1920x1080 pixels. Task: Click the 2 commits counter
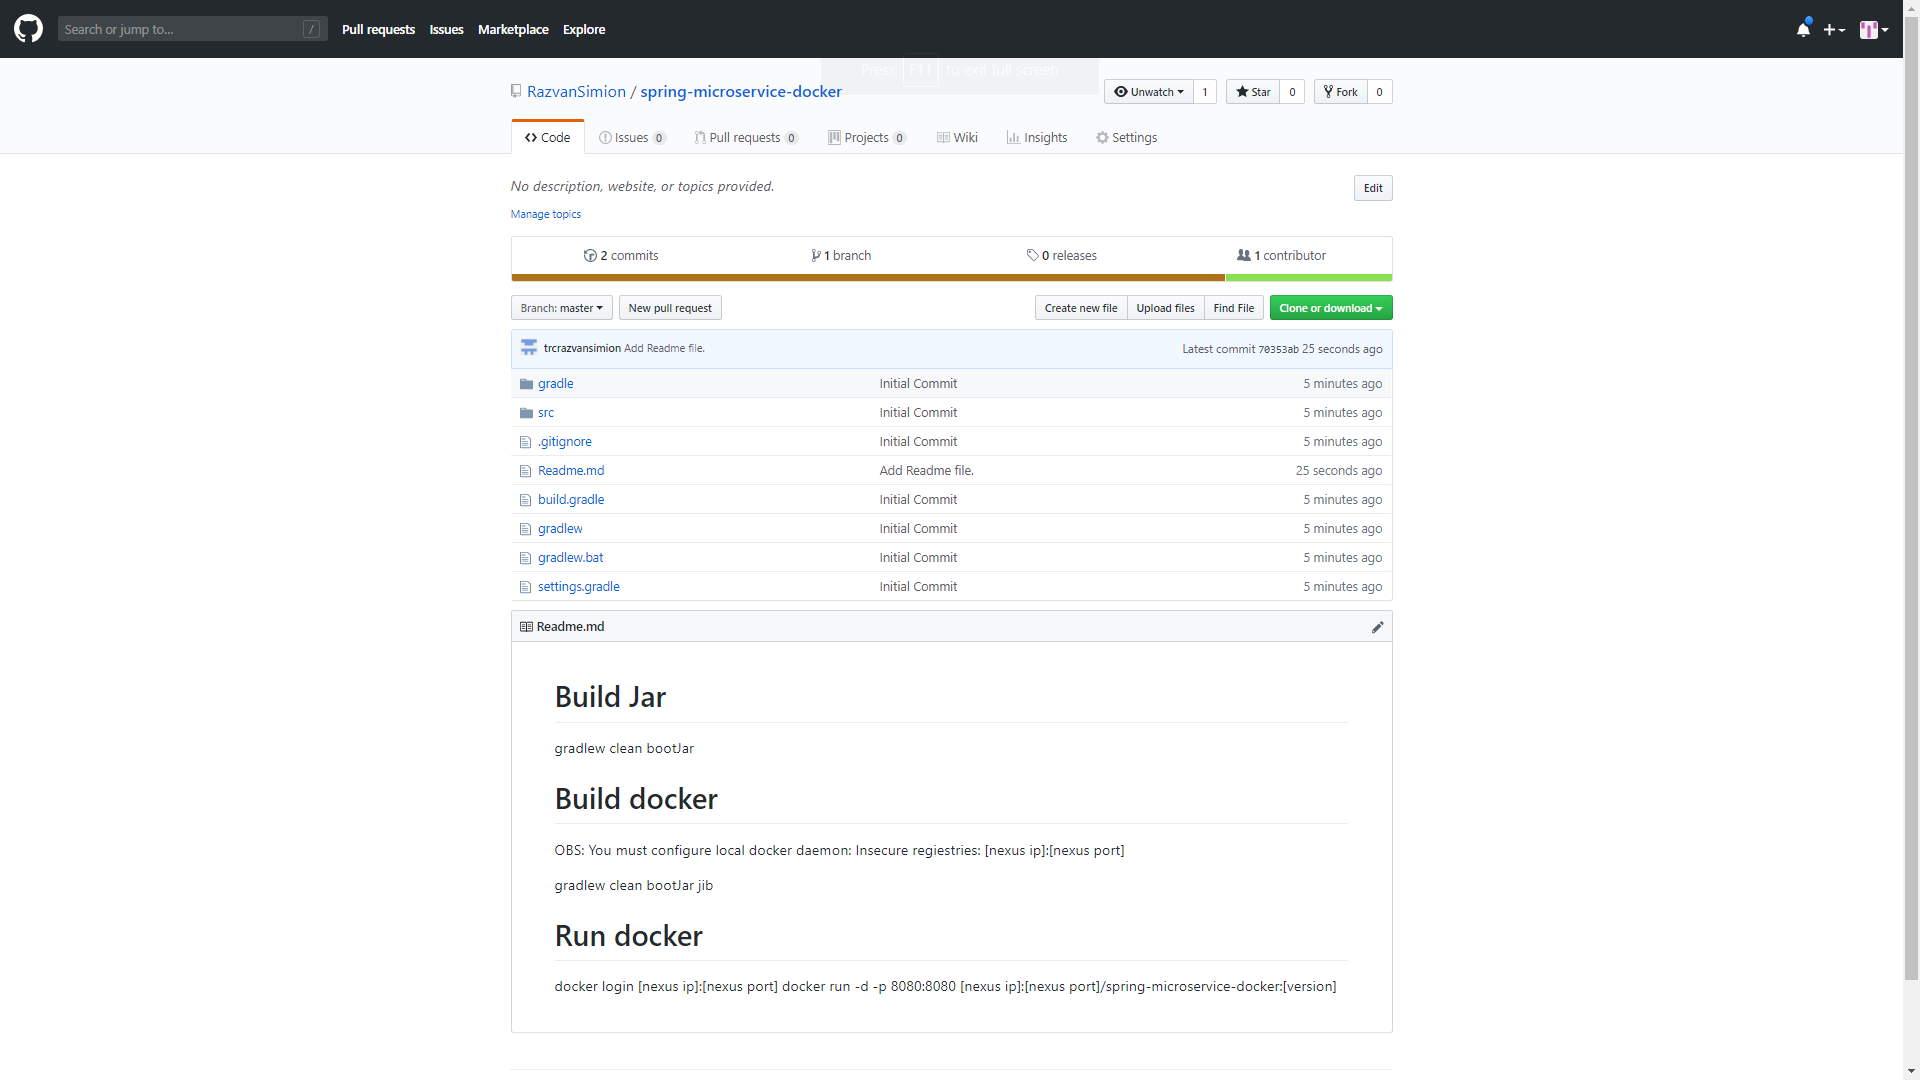tap(621, 256)
